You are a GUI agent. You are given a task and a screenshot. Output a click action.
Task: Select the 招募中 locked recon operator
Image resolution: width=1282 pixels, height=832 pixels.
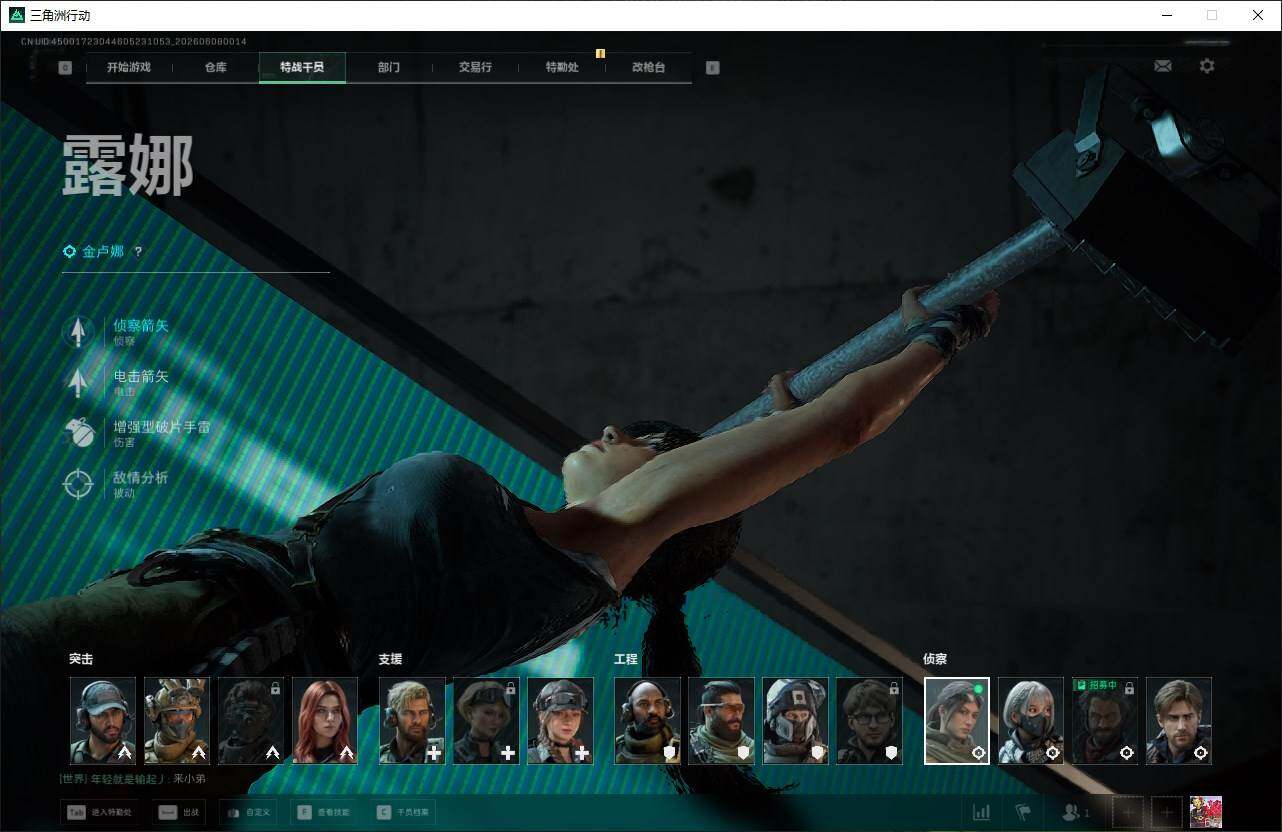1105,721
